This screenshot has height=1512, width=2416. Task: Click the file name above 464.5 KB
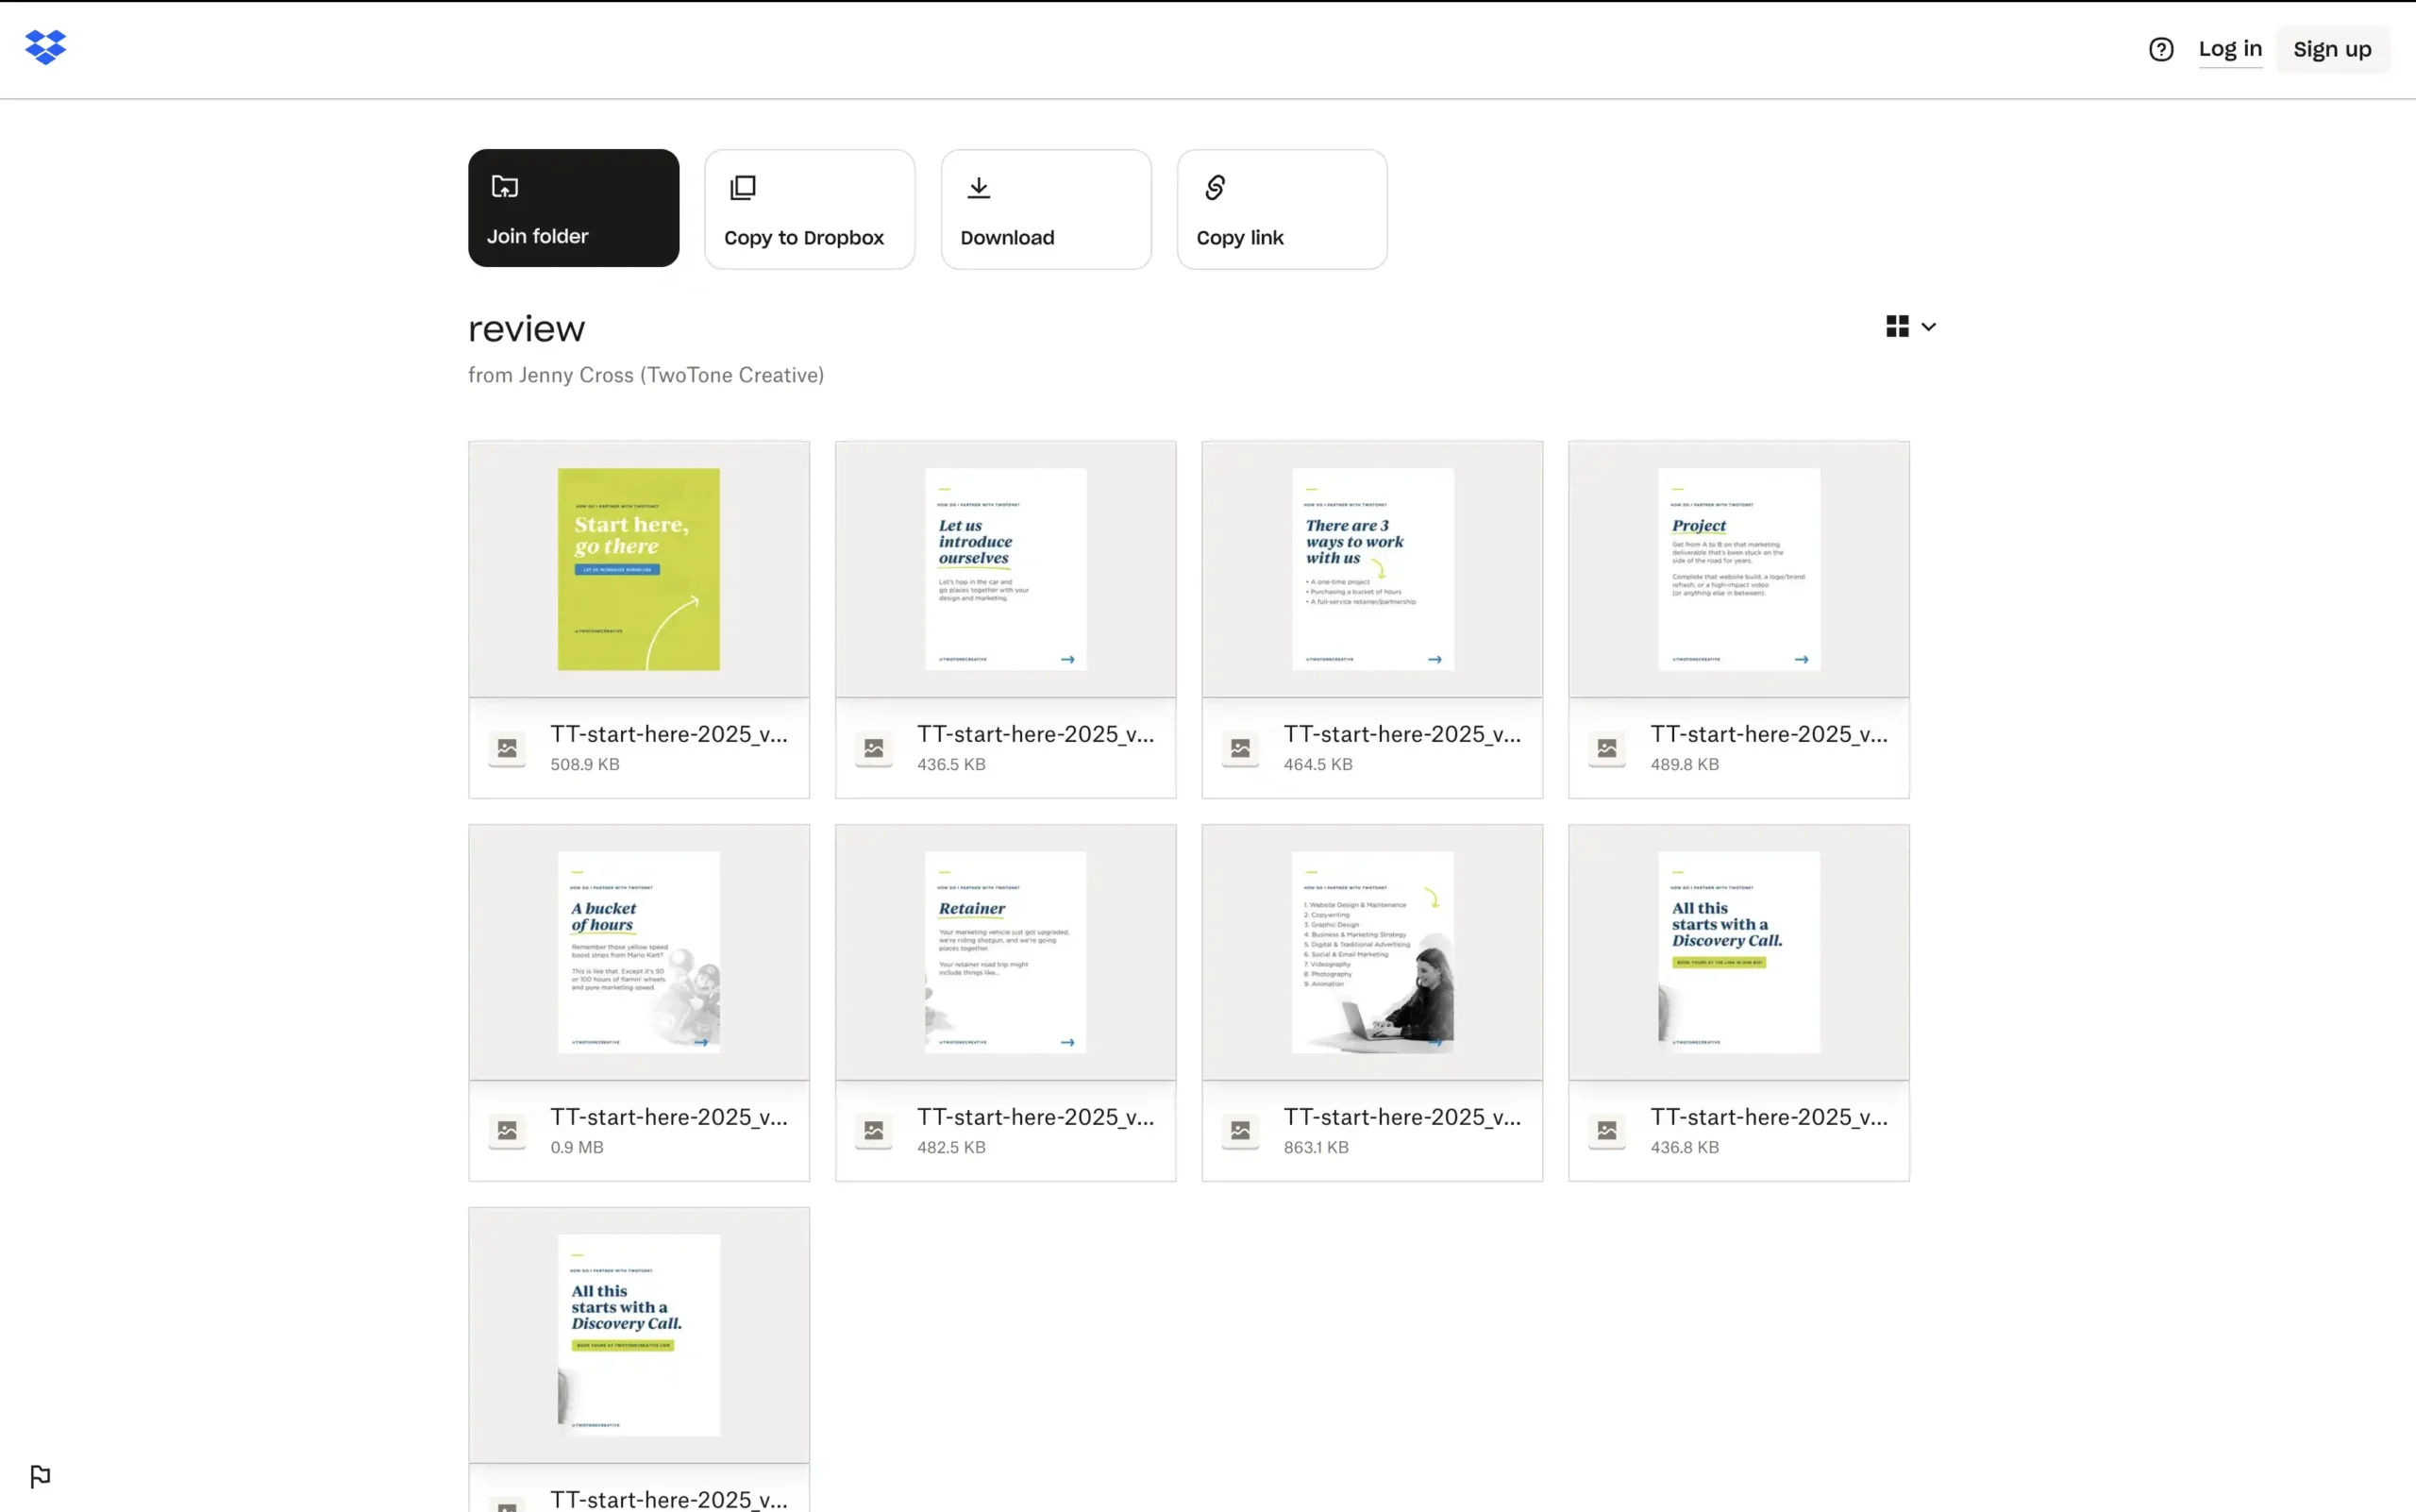pos(1402,734)
